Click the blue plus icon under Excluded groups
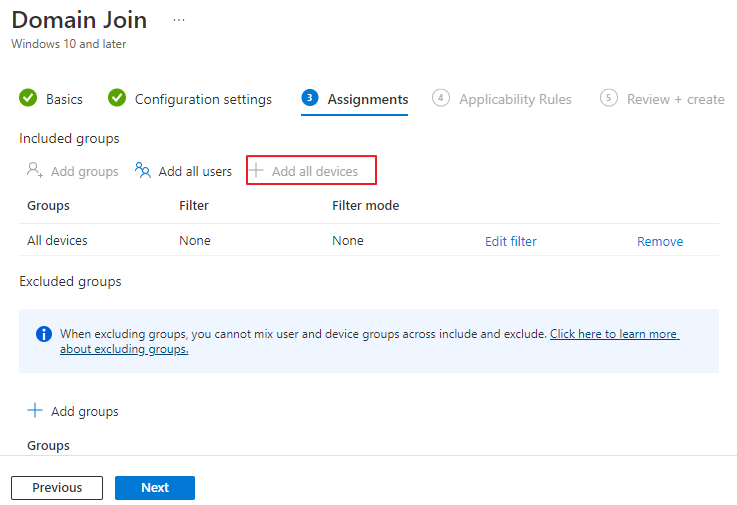Image resolution: width=737 pixels, height=505 pixels. point(35,410)
